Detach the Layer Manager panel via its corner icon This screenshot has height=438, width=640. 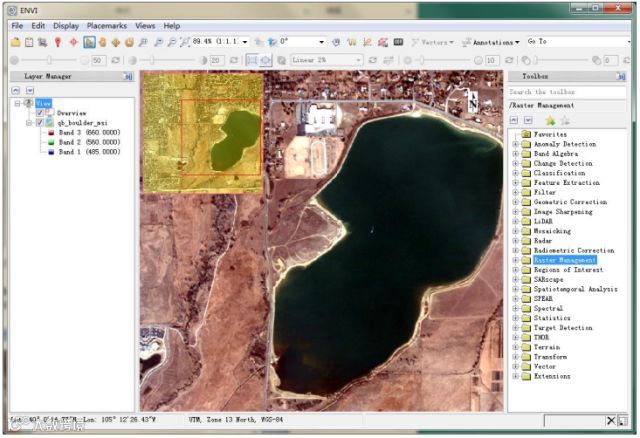pyautogui.click(x=128, y=76)
